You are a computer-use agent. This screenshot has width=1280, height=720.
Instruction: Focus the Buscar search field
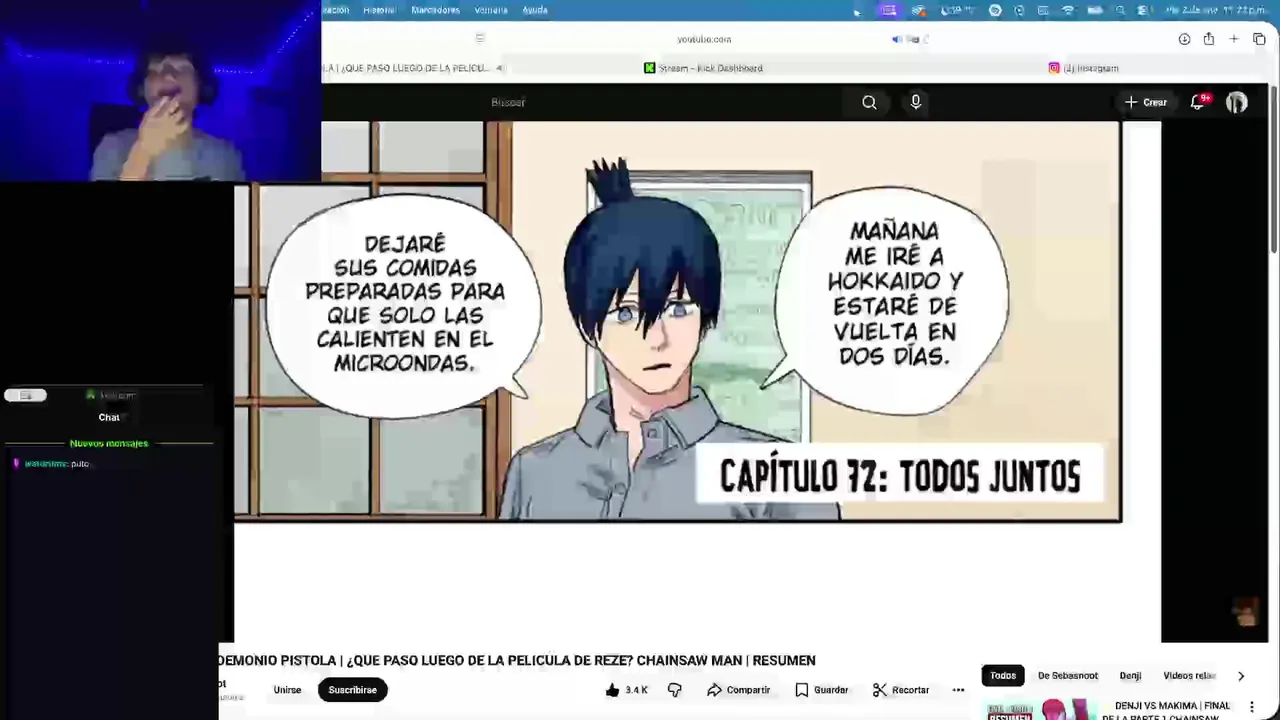[x=660, y=102]
